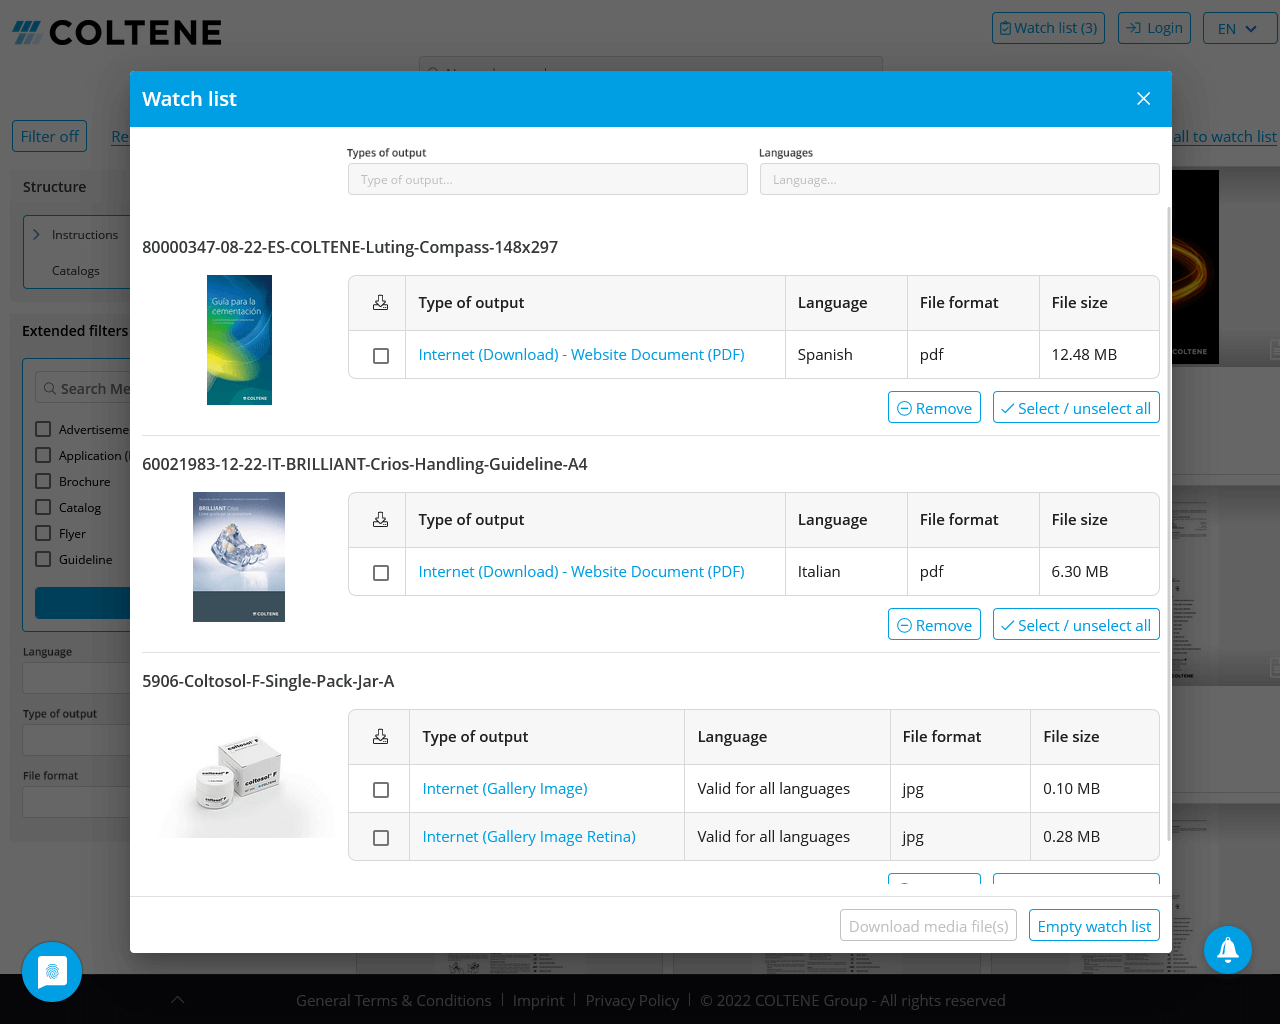Toggle the Catalog filter checkbox

(43, 507)
